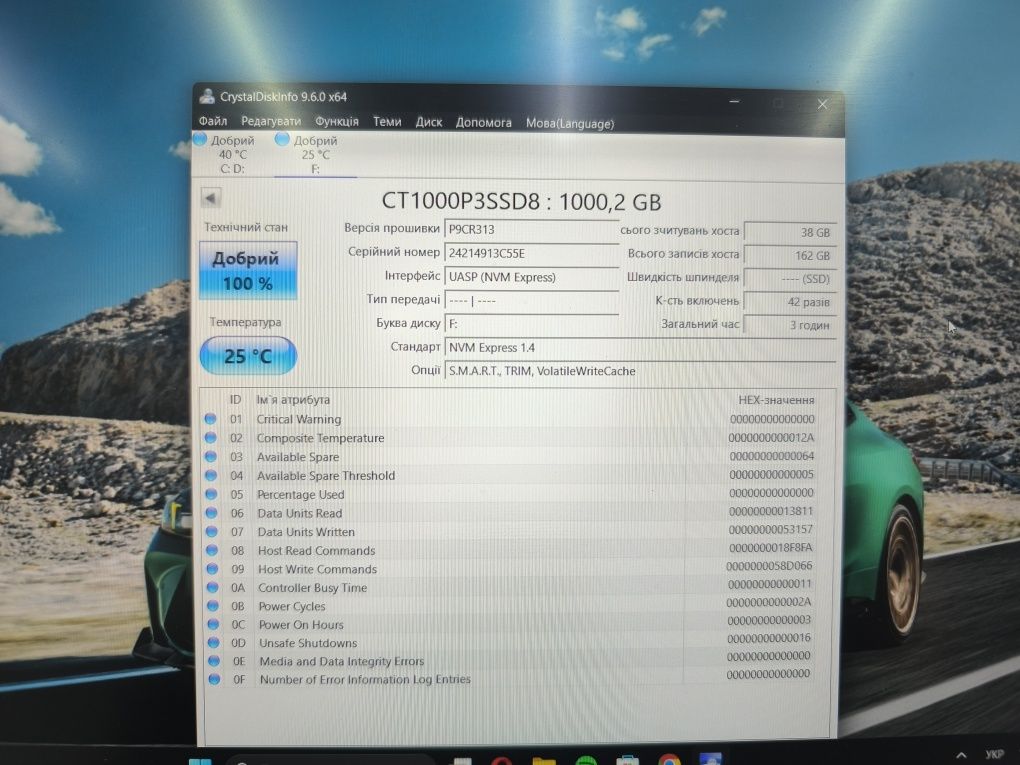Click hex value 0000000000012A
This screenshot has height=765, width=1020.
pyautogui.click(x=771, y=438)
